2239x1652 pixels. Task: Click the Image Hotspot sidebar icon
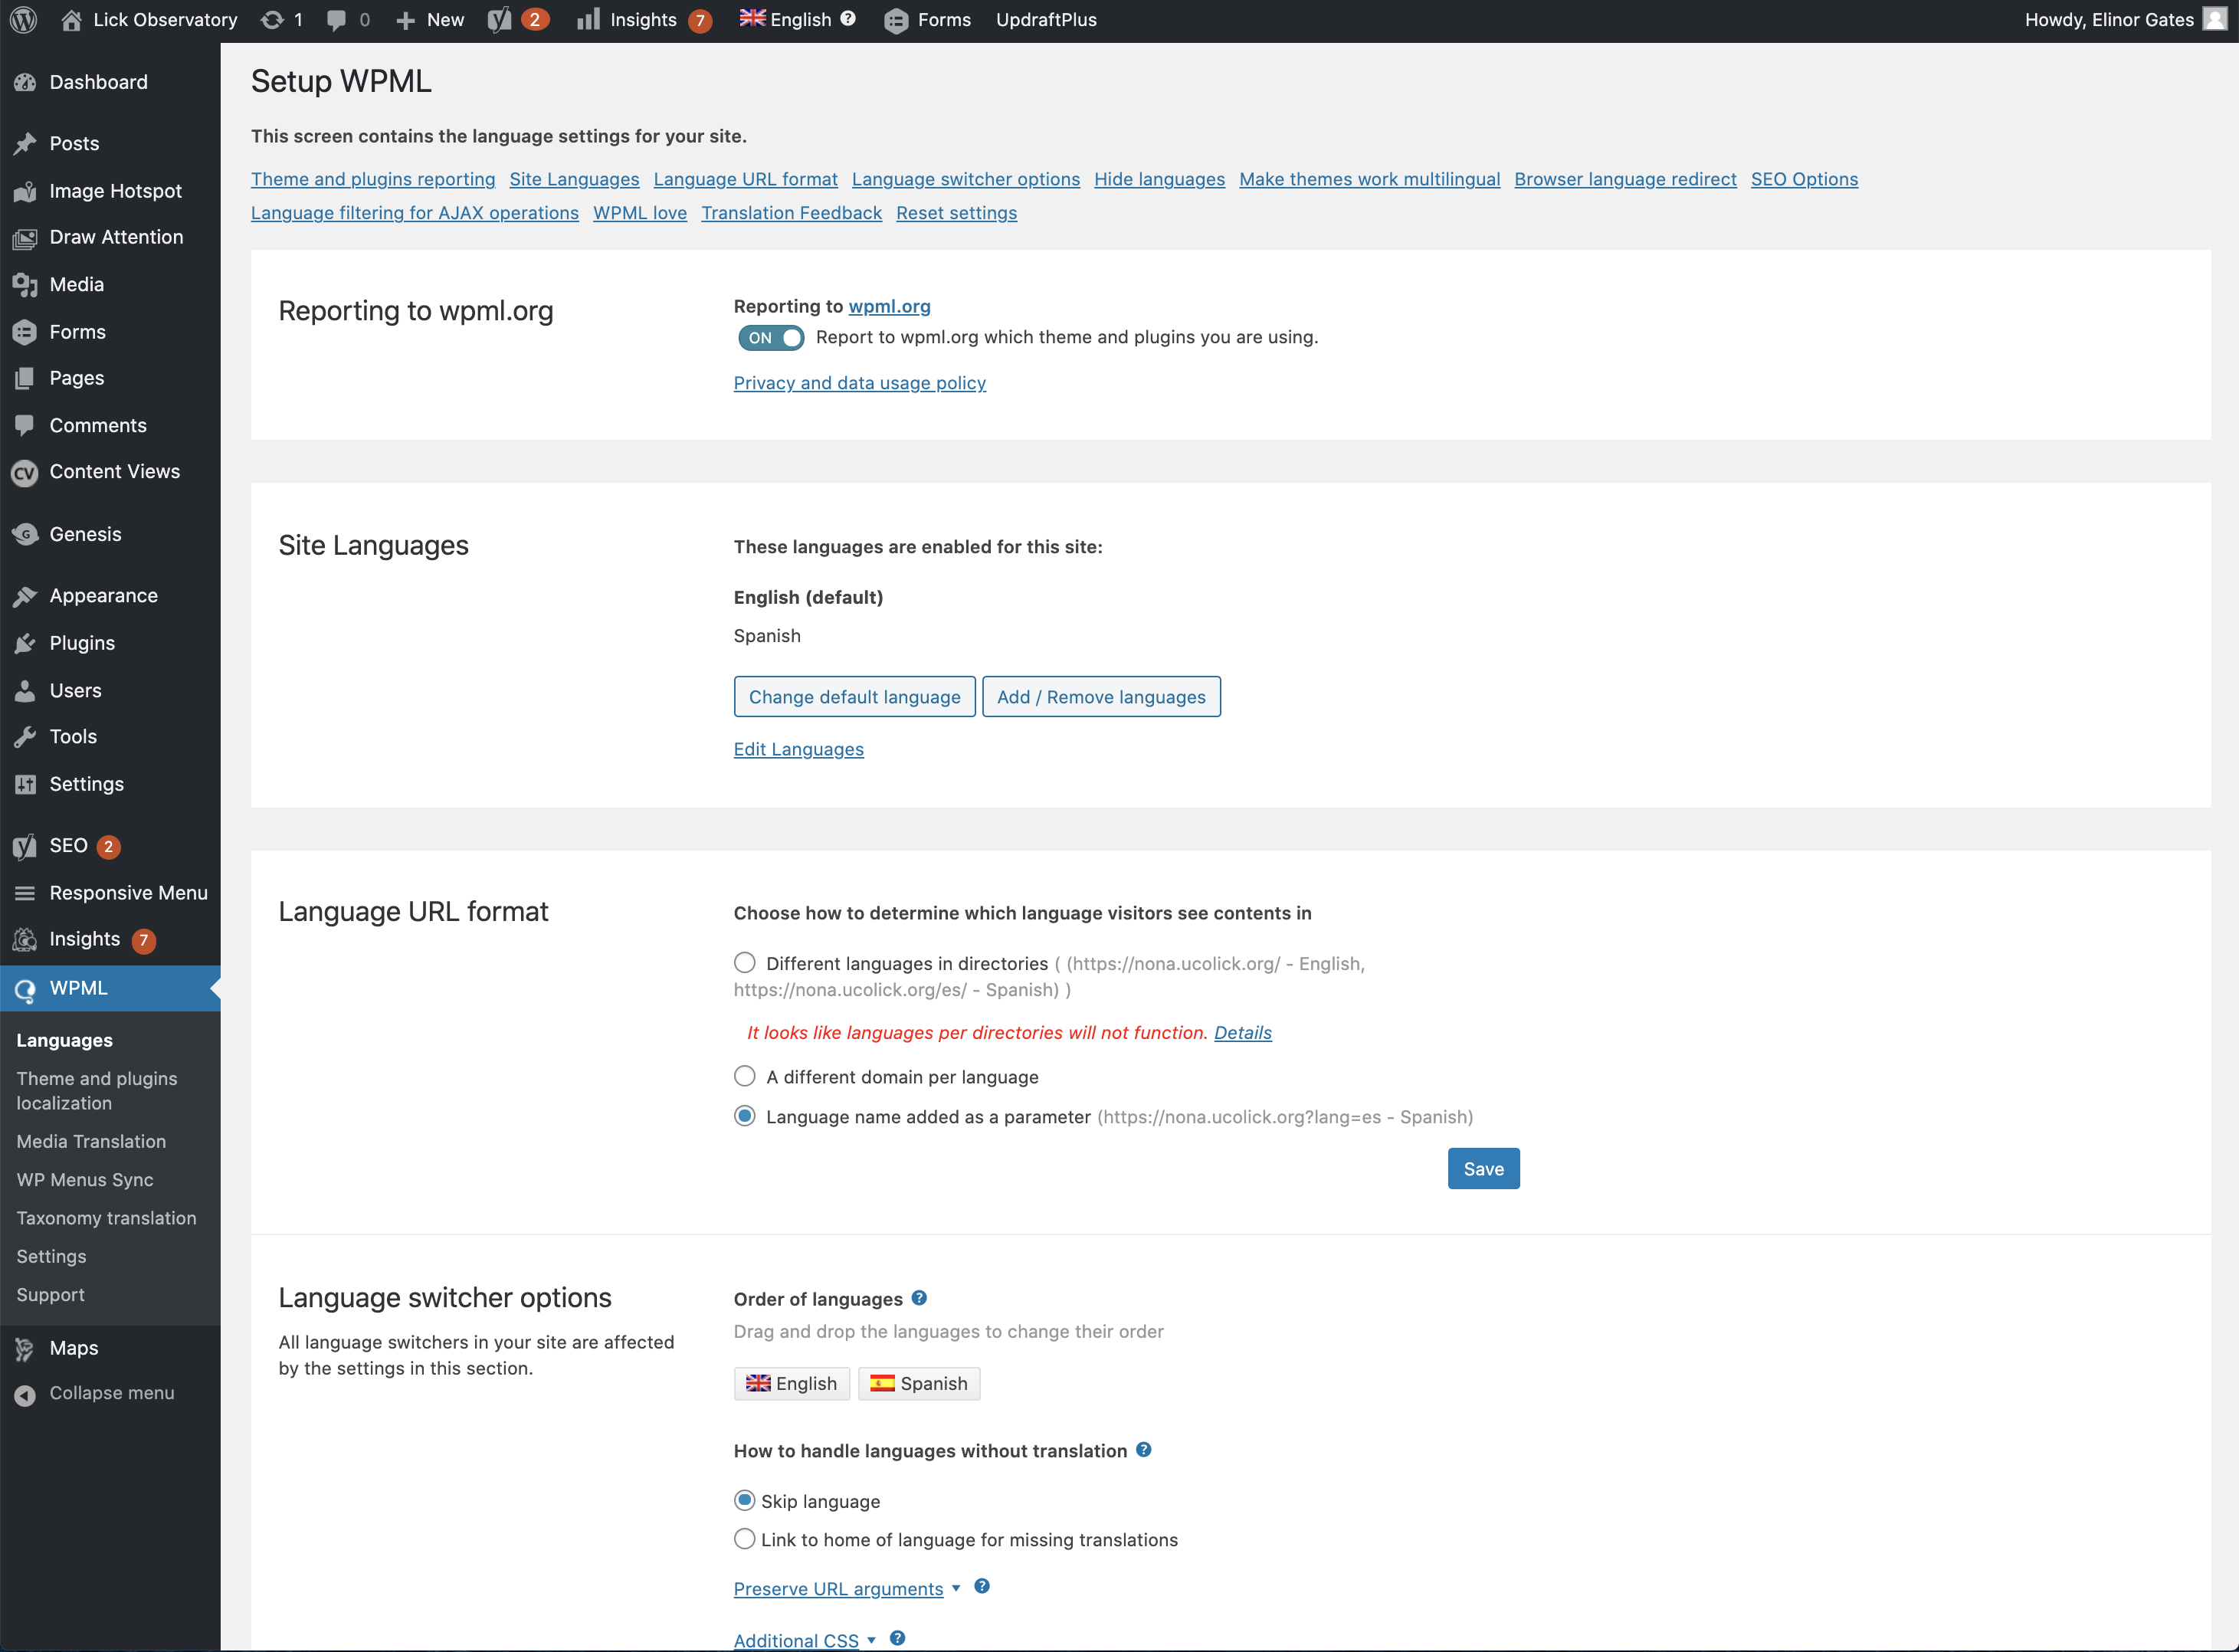pyautogui.click(x=25, y=191)
